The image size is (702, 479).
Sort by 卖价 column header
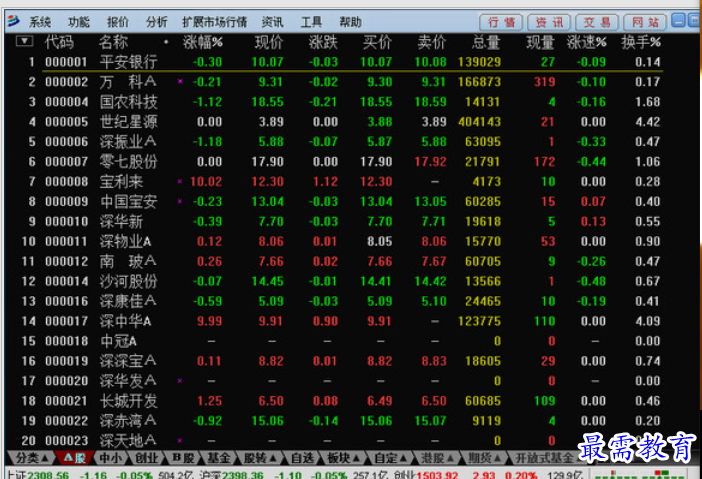tap(432, 42)
